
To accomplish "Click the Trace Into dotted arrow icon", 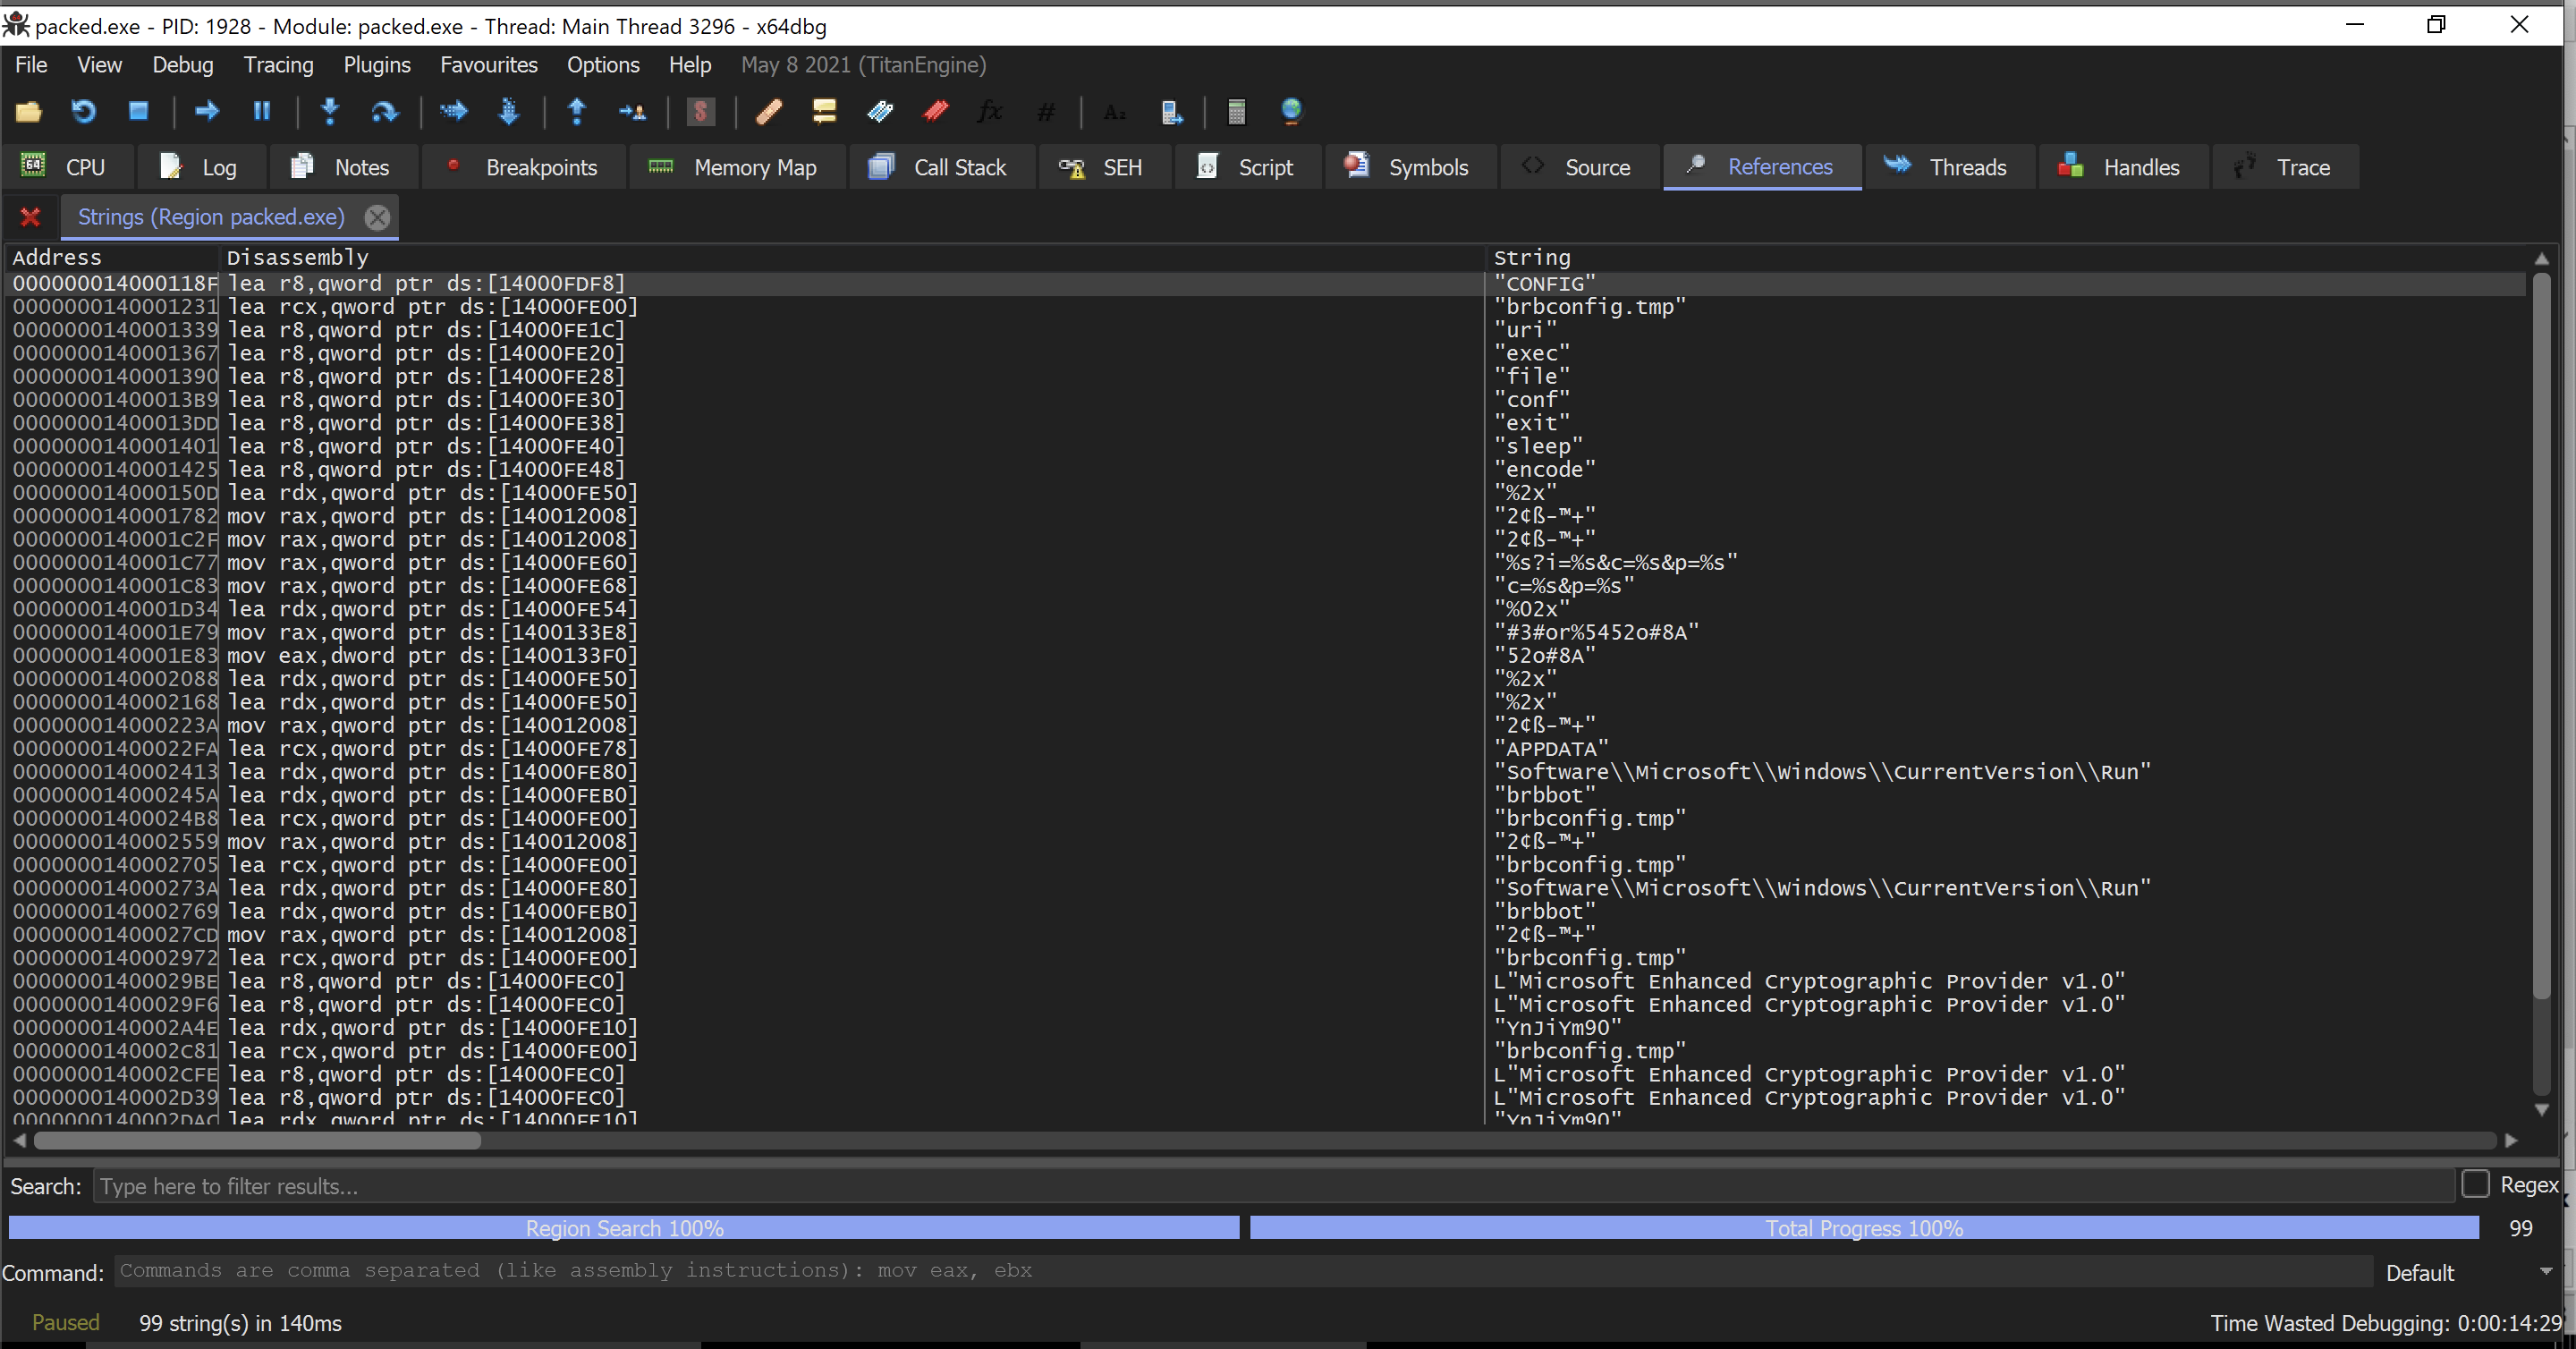I will [454, 111].
